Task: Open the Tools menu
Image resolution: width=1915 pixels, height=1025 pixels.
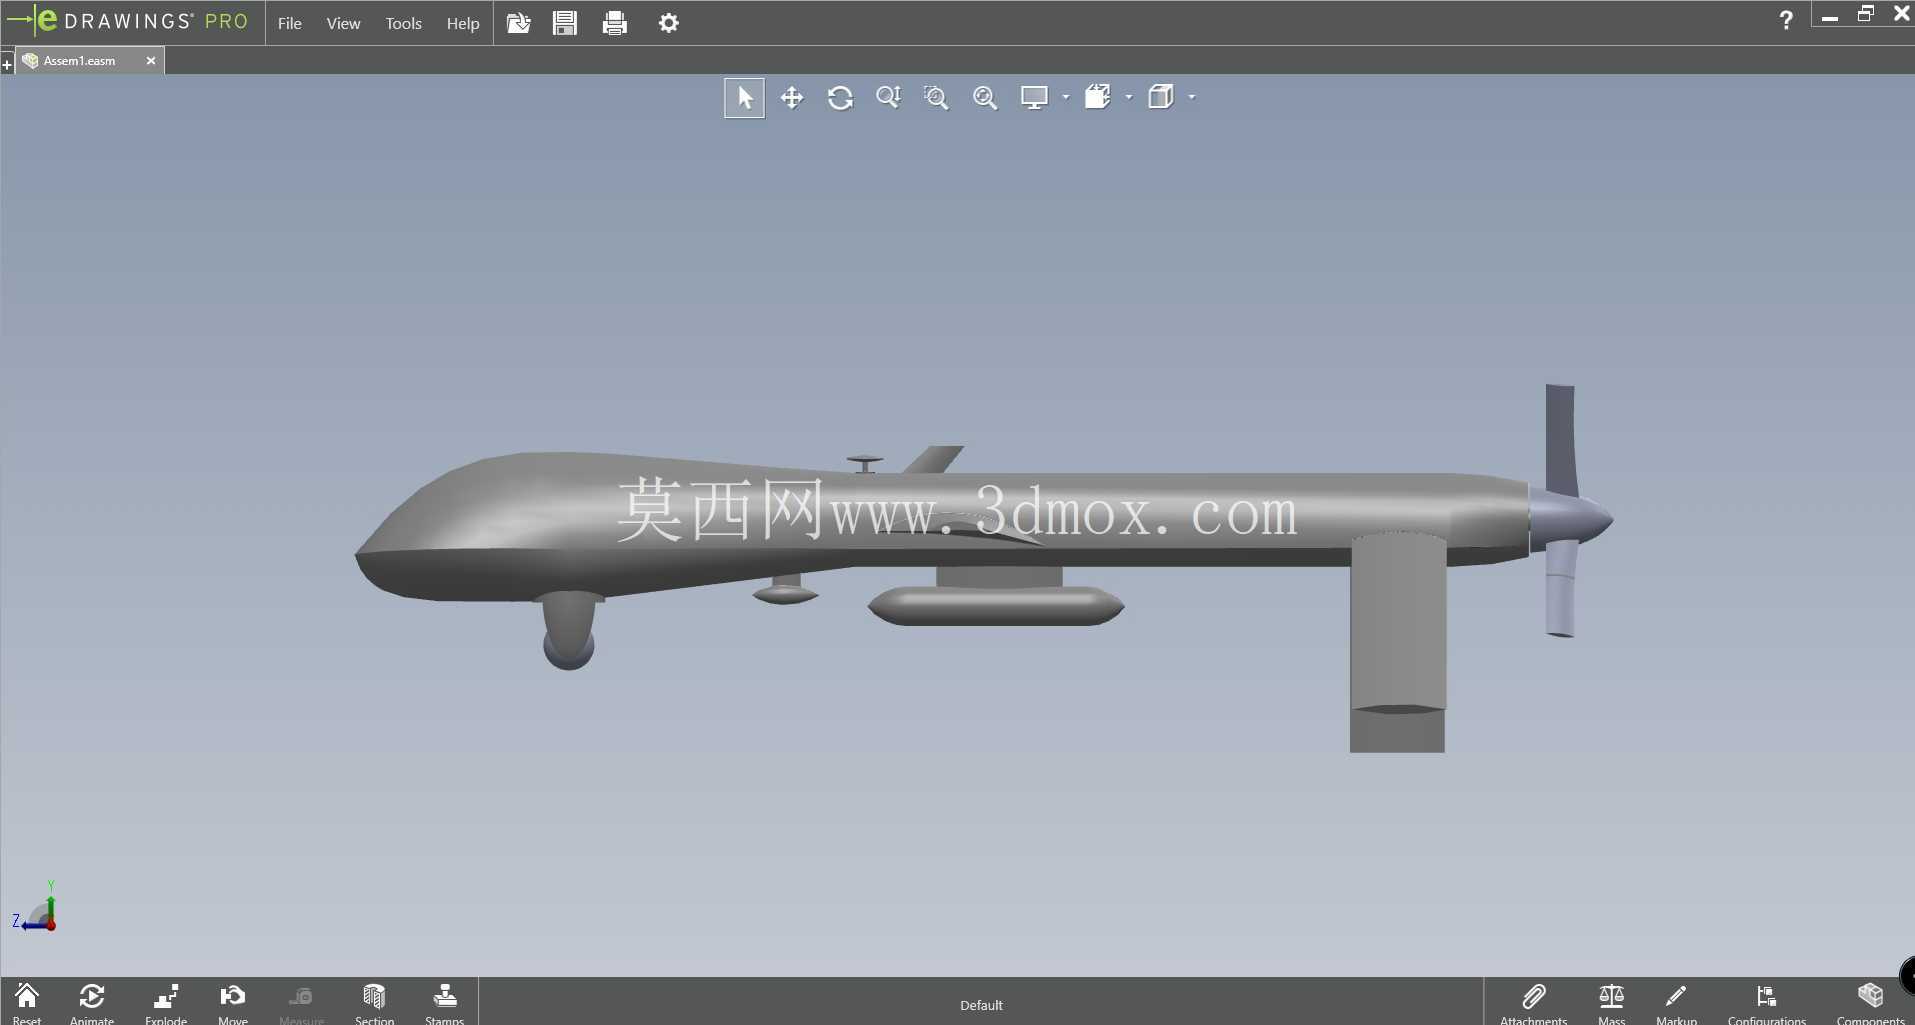Action: click(404, 23)
